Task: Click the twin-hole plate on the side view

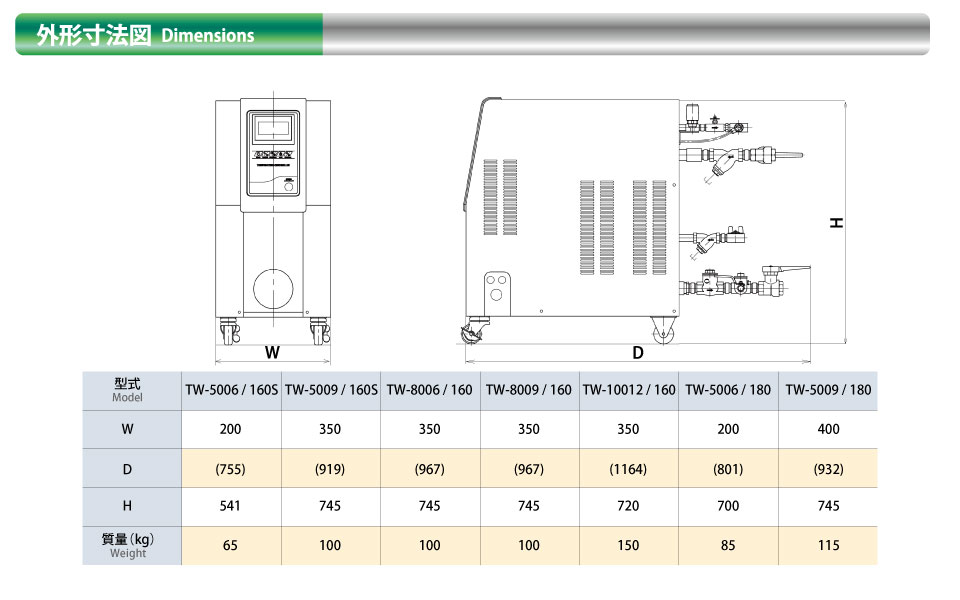Action: click(x=495, y=289)
